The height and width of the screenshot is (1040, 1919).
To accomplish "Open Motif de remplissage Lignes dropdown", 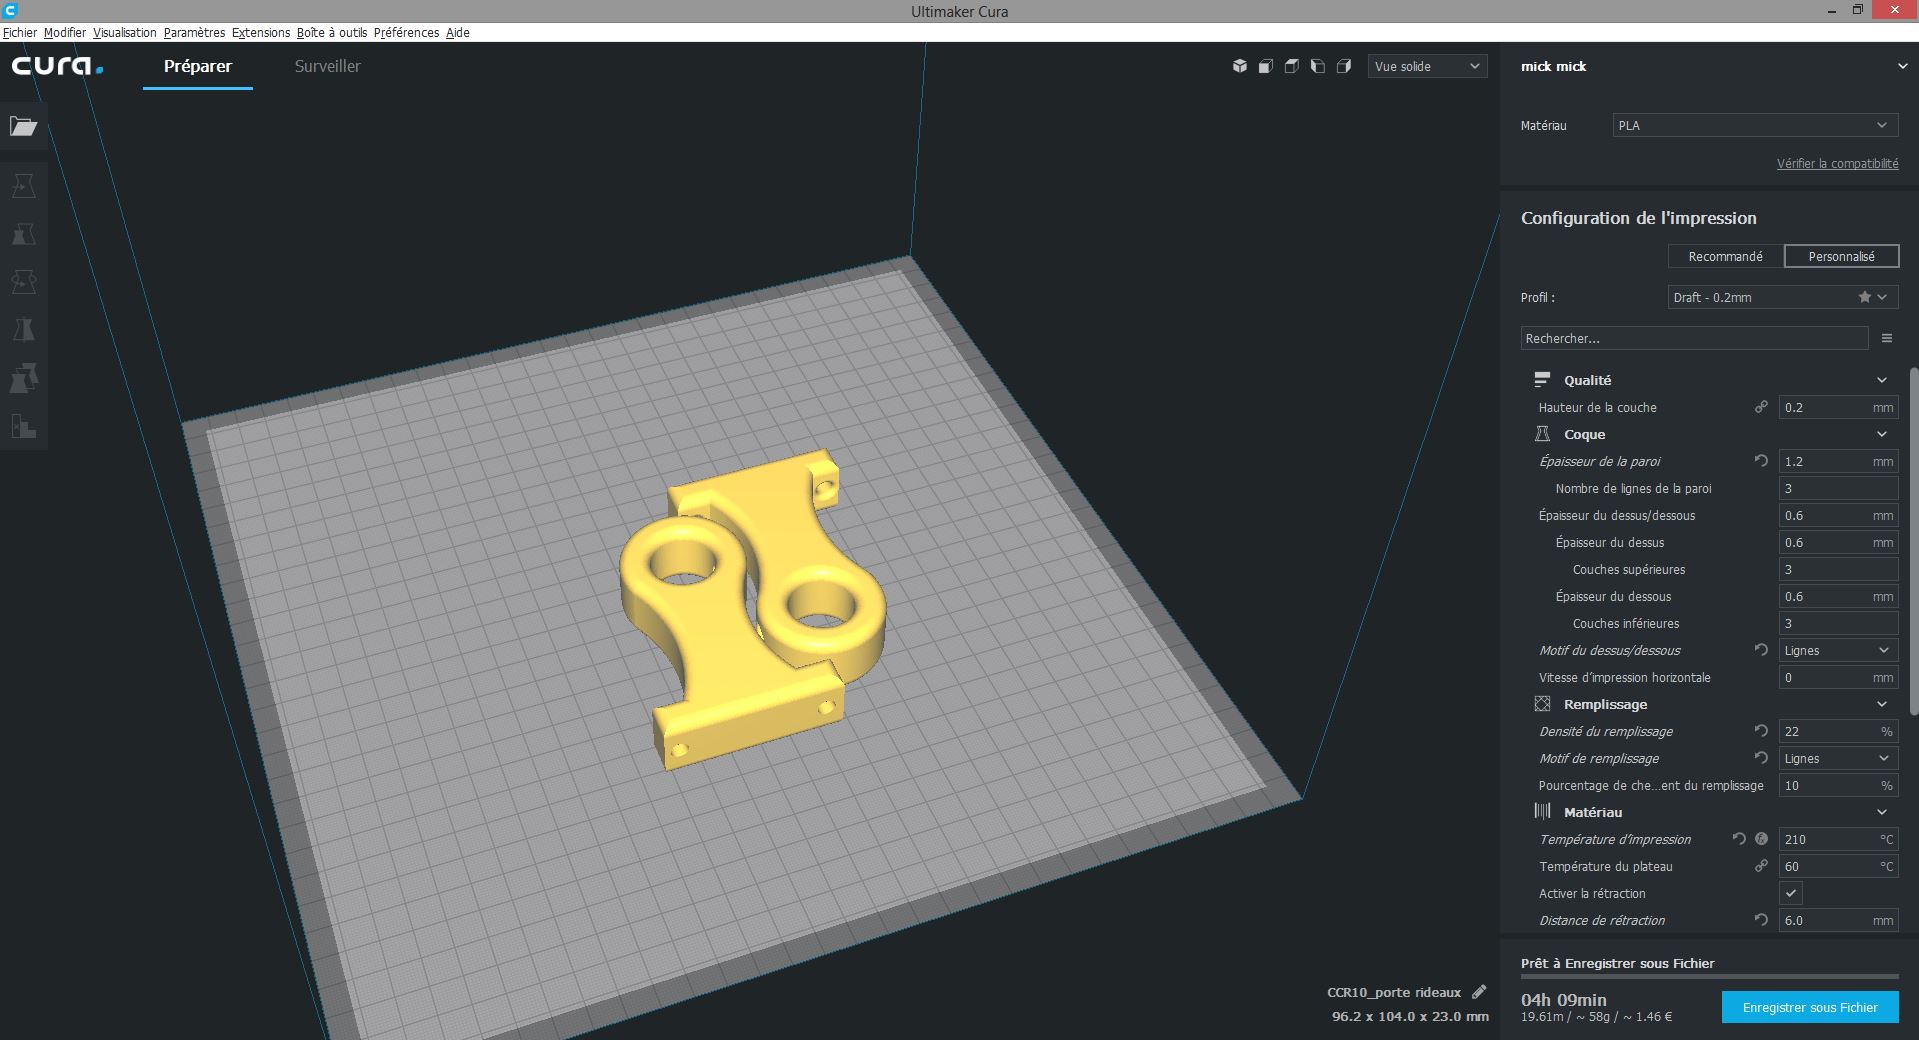I will click(x=1838, y=758).
